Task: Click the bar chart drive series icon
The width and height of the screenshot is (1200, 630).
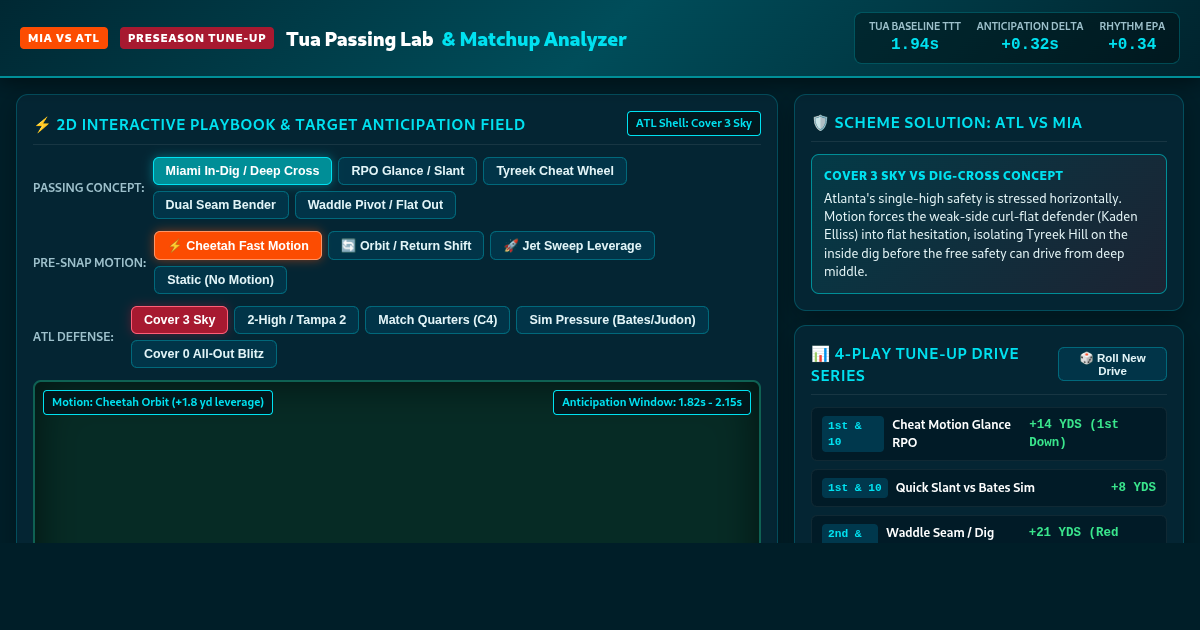Action: [820, 354]
